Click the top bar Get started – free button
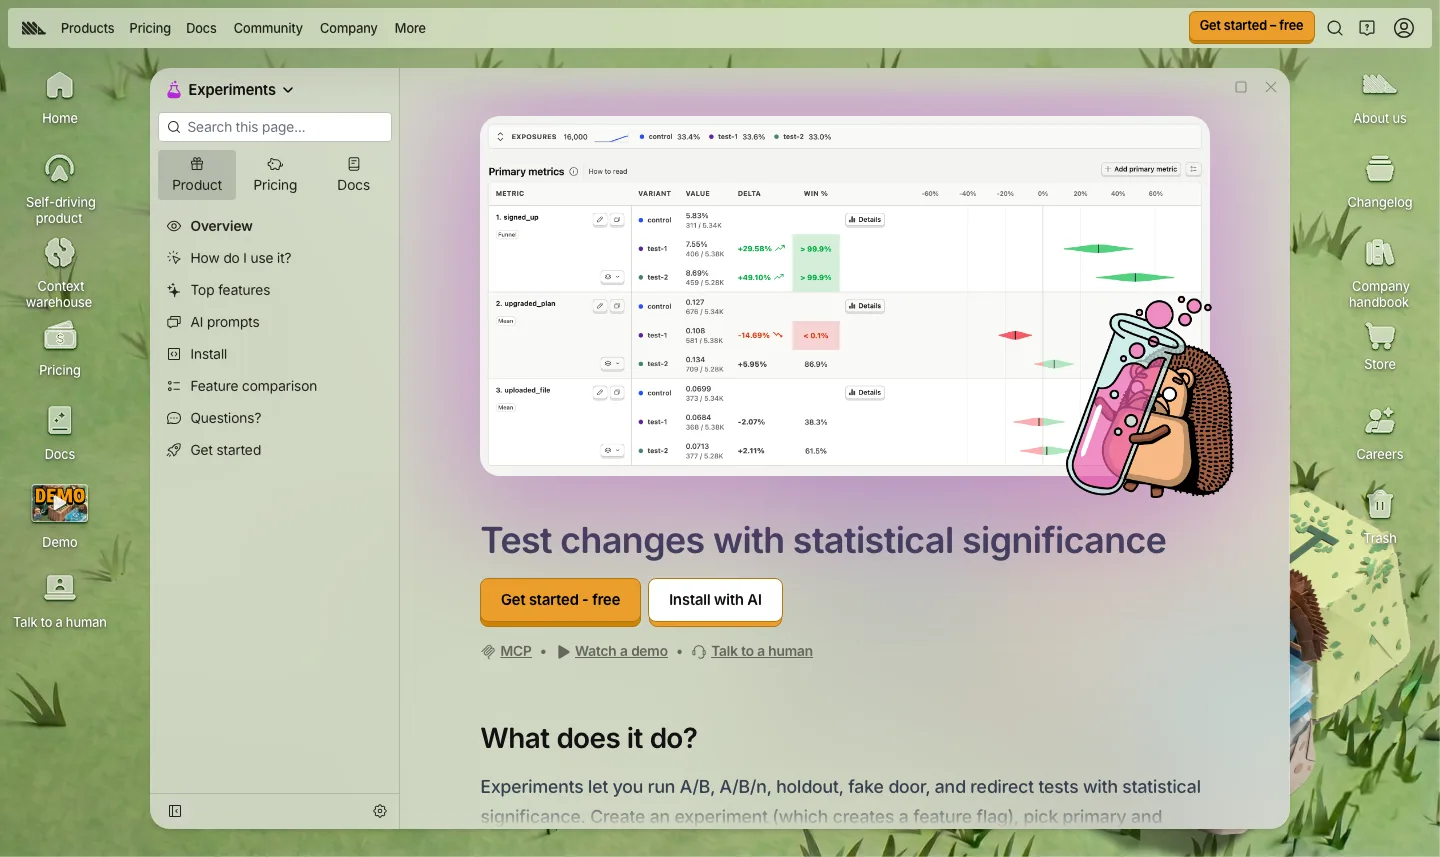Screen dimensions: 1440x857 coord(1251,27)
